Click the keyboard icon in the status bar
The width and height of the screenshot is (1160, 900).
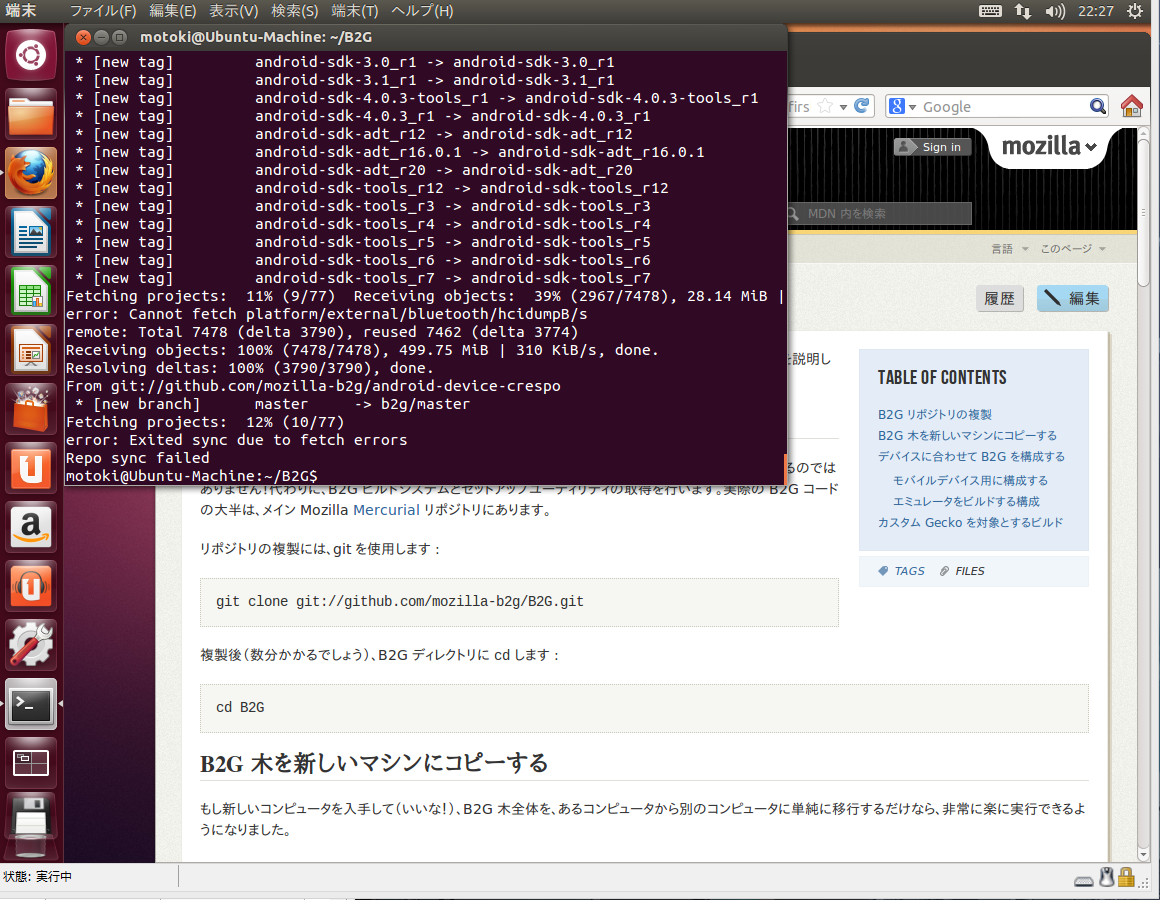pyautogui.click(x=1084, y=880)
